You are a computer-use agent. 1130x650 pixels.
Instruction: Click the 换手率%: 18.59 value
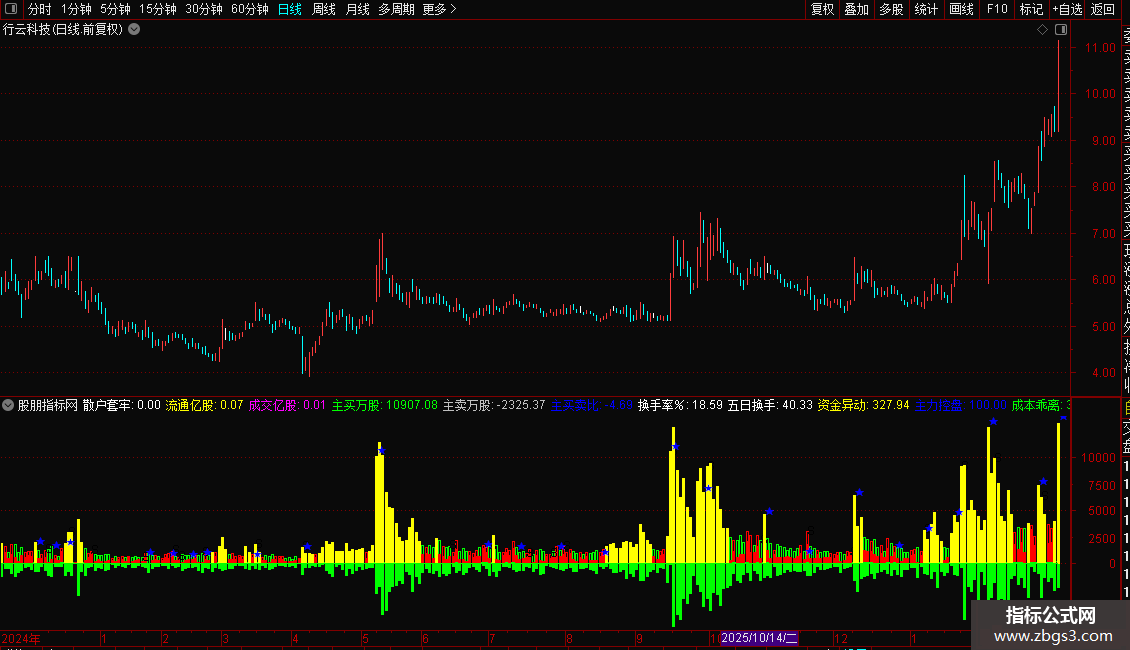click(x=680, y=405)
